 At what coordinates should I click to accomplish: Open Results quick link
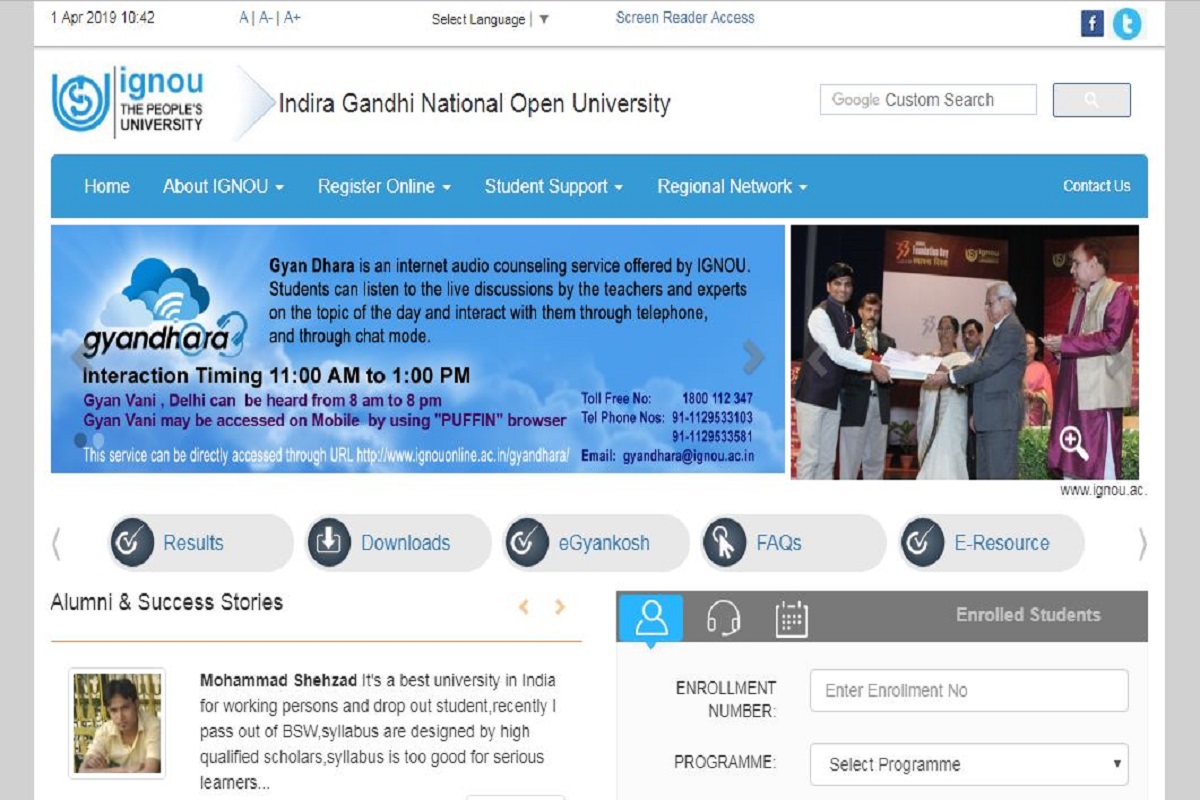click(200, 543)
